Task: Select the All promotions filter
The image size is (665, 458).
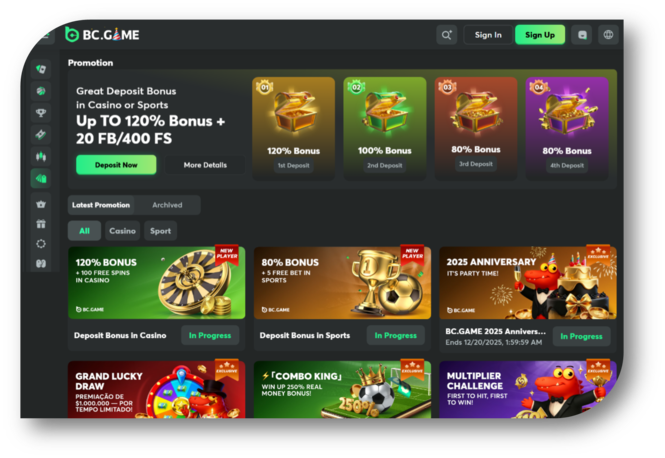Action: point(84,231)
